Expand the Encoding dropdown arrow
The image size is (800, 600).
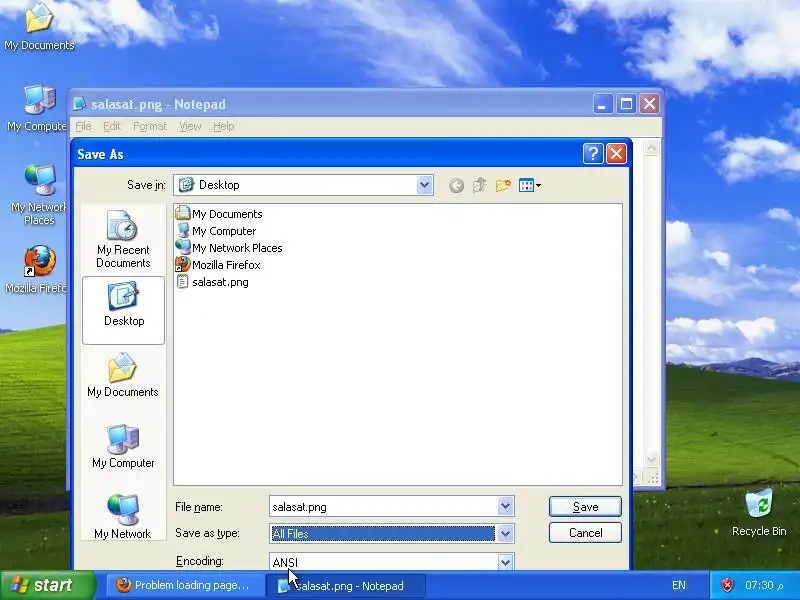[505, 562]
